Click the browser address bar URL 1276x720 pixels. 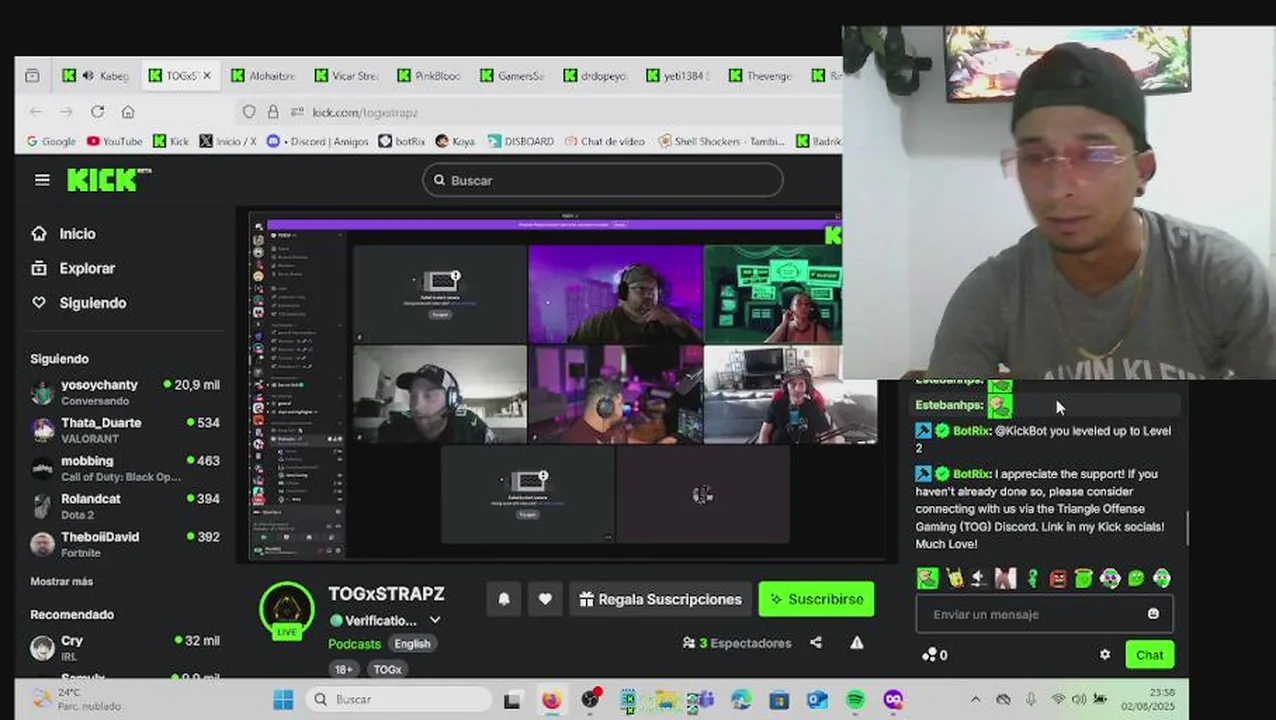coord(365,113)
